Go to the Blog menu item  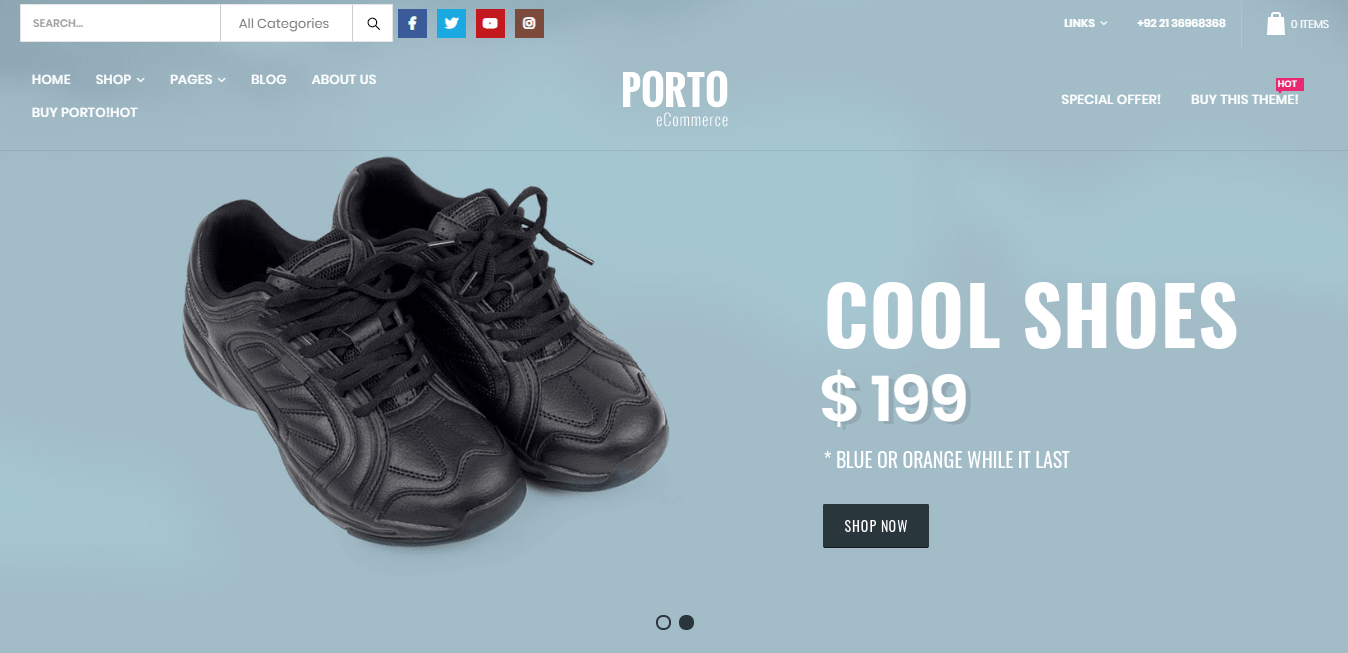pyautogui.click(x=269, y=79)
